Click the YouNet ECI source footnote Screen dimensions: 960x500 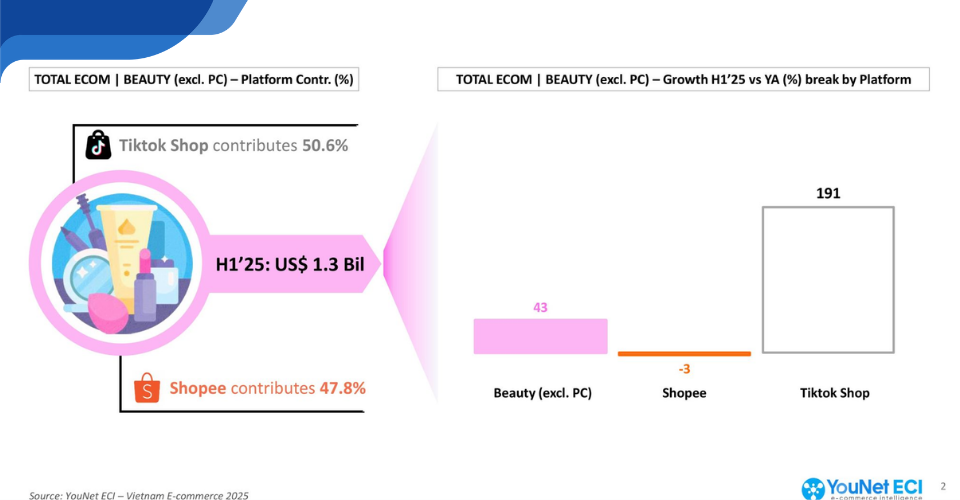pos(138,495)
